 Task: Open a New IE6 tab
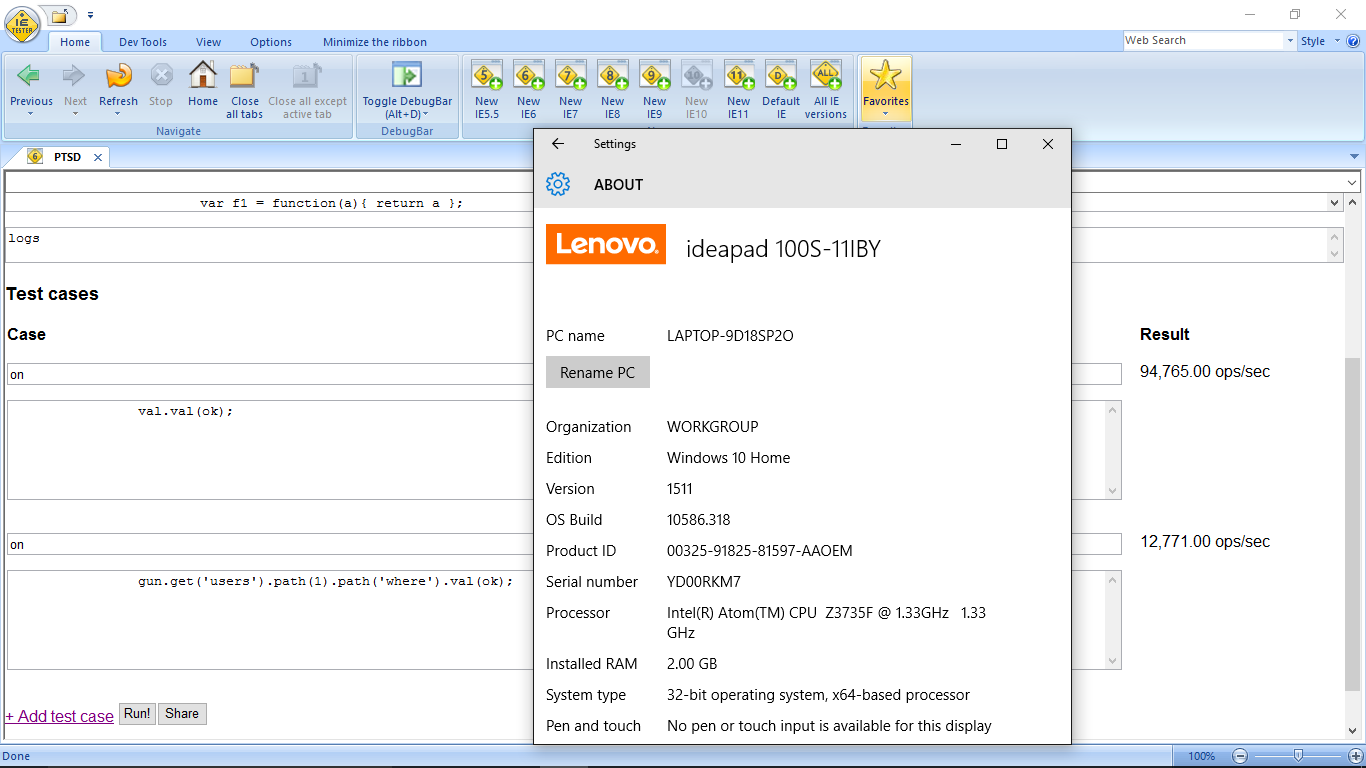(x=529, y=75)
